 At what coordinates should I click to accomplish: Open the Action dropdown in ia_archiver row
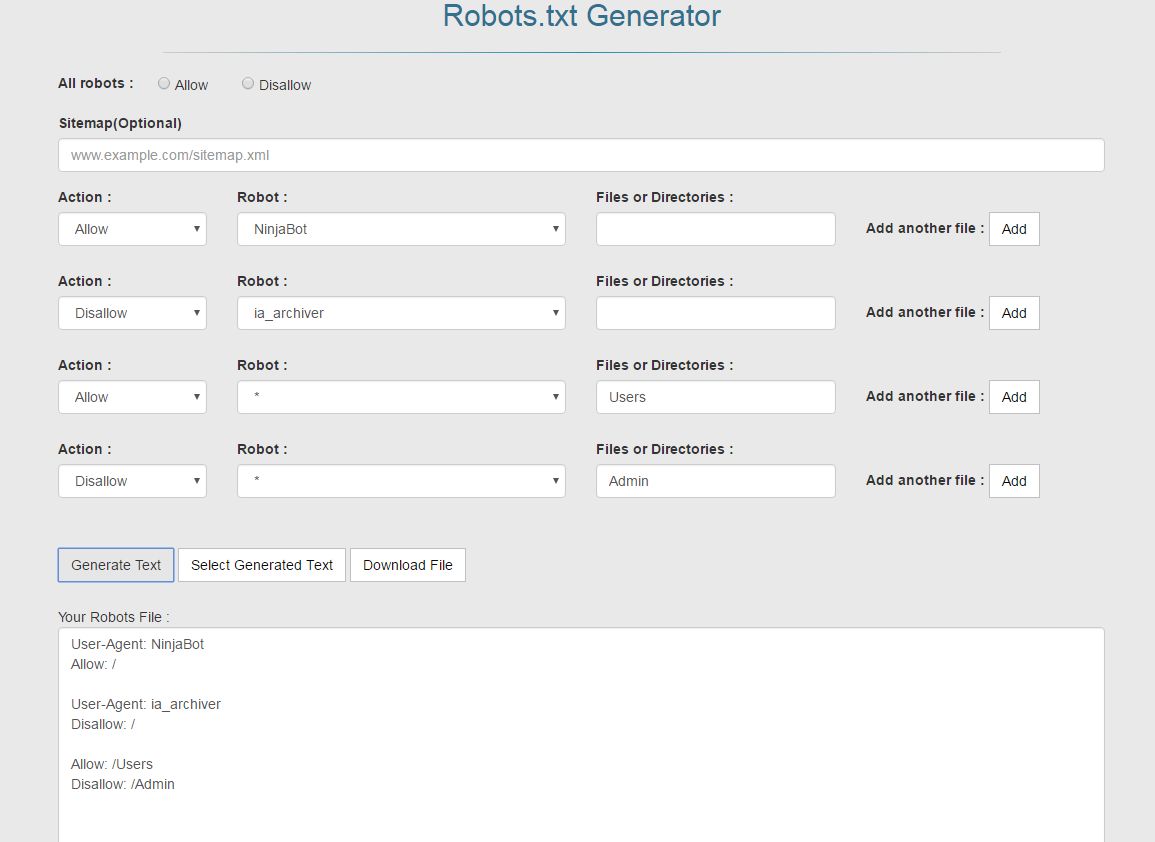[132, 313]
